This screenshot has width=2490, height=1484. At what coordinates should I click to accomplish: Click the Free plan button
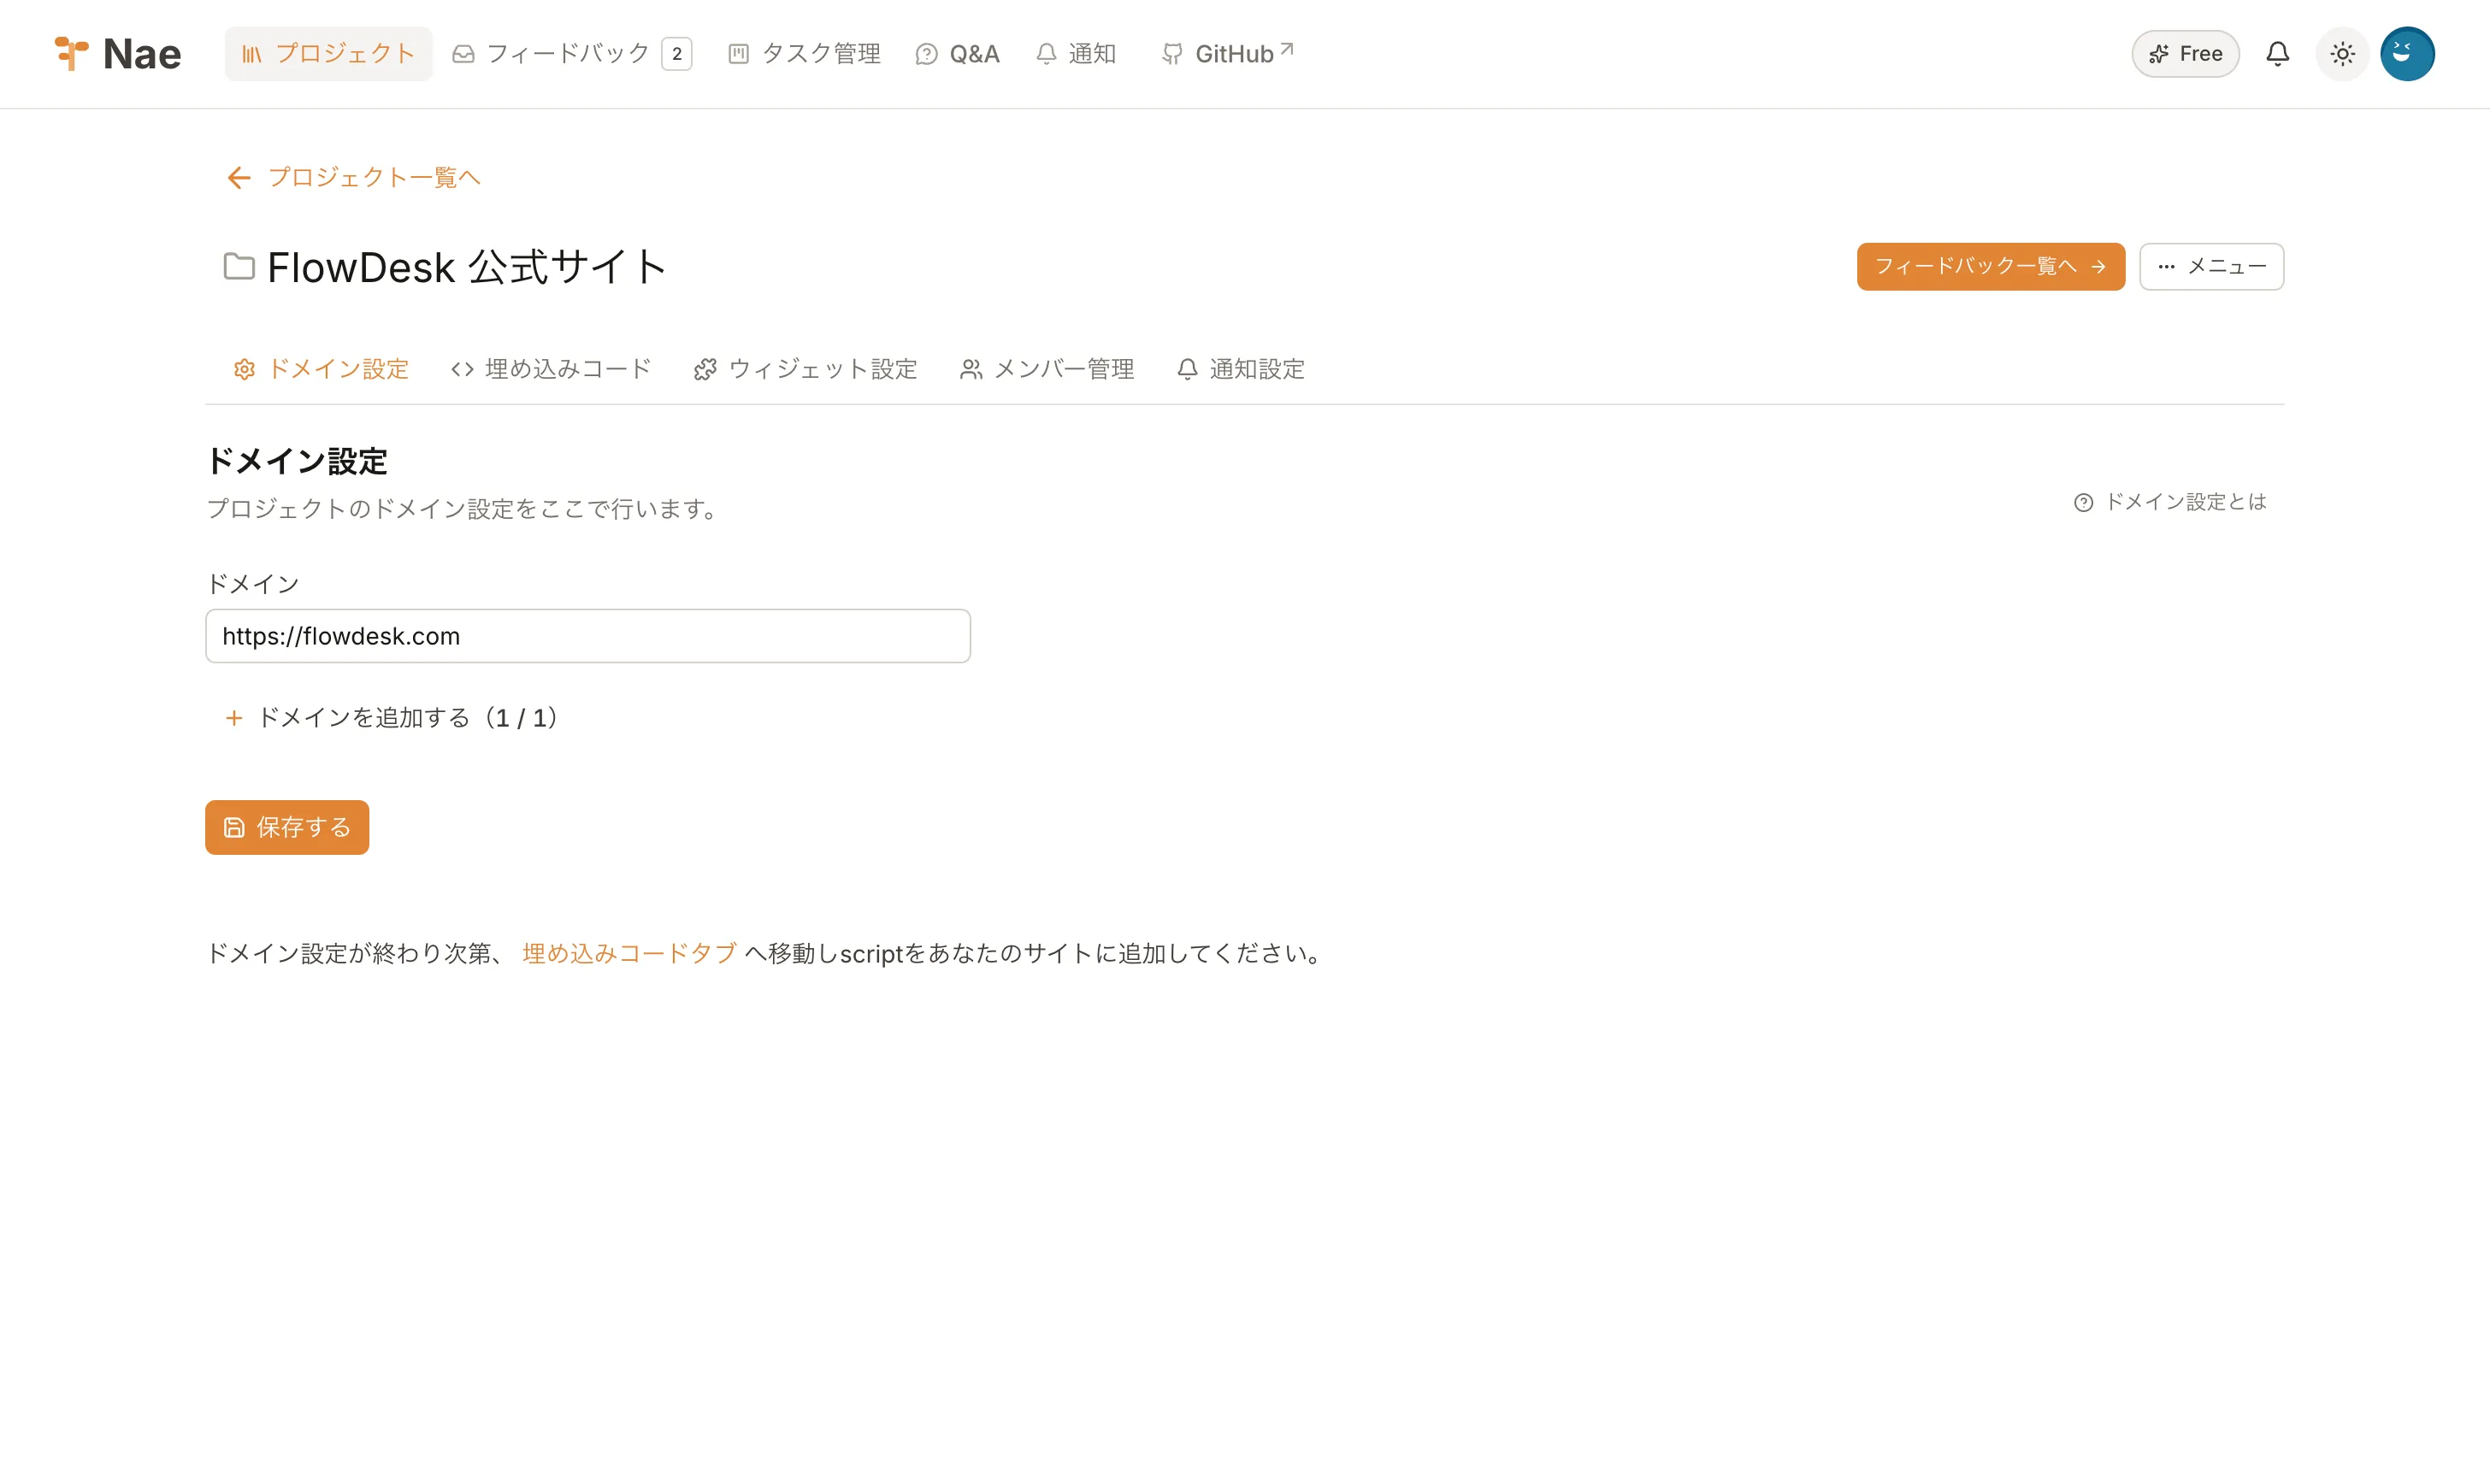click(2185, 54)
